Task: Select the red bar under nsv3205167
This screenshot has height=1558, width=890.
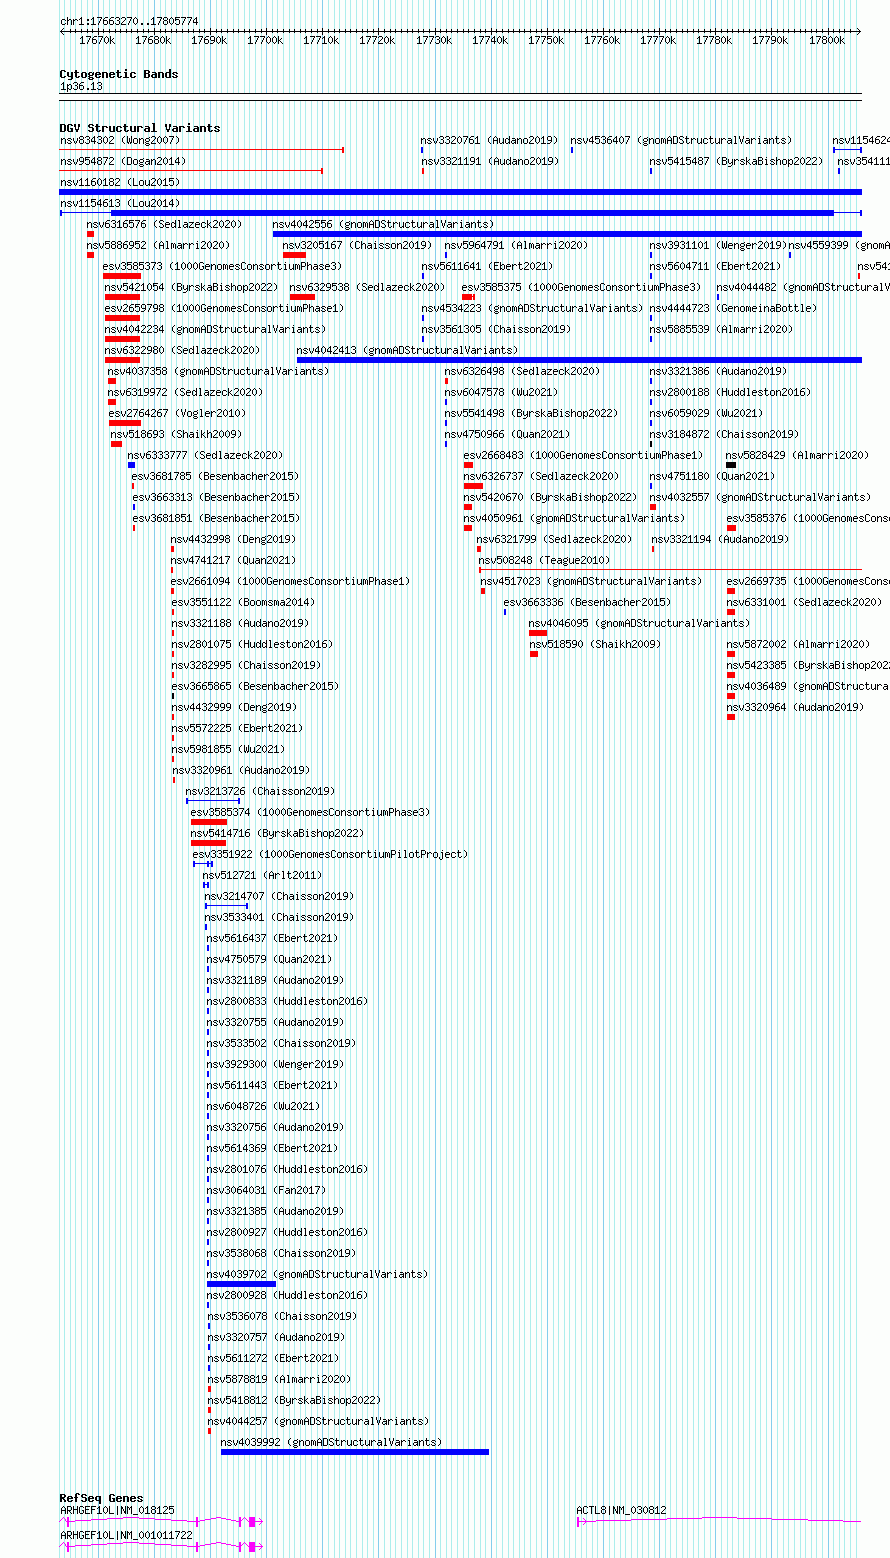Action: pos(294,255)
